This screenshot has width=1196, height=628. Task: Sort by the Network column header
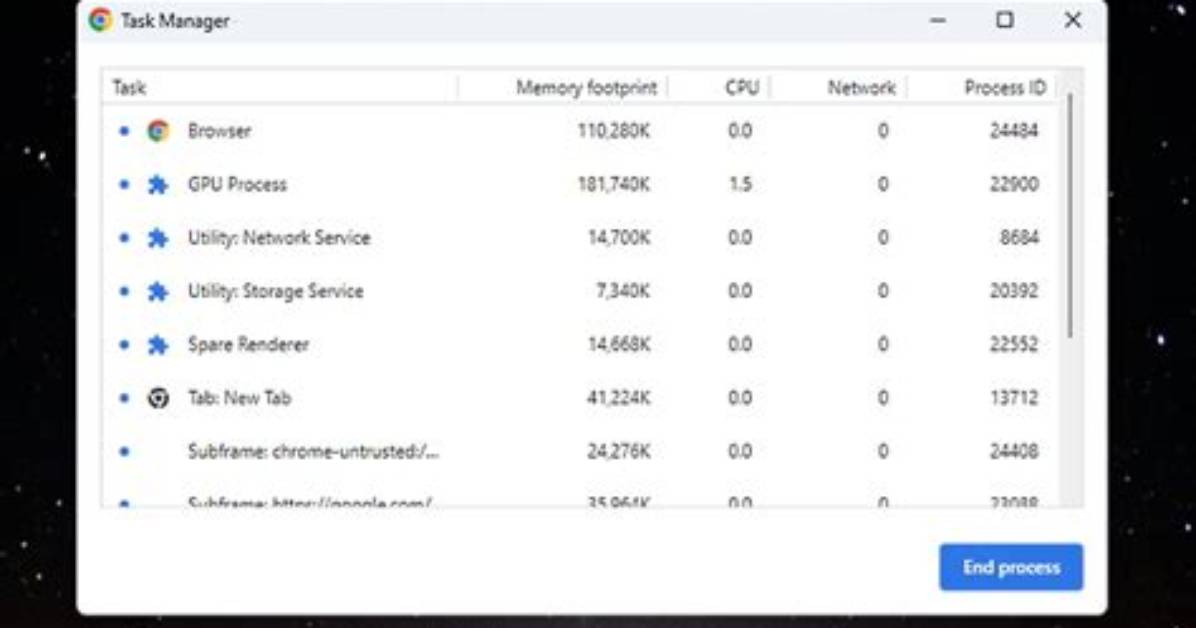coord(838,88)
